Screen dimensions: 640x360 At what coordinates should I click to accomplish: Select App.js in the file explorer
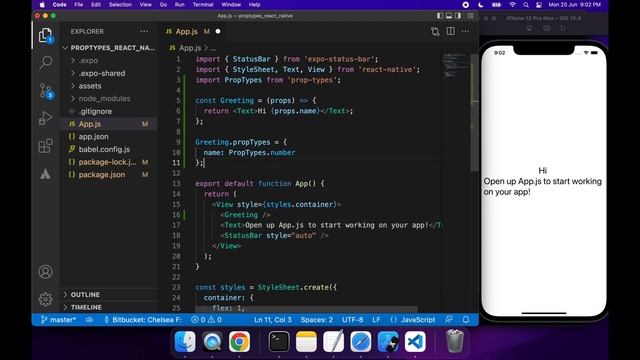click(109, 124)
